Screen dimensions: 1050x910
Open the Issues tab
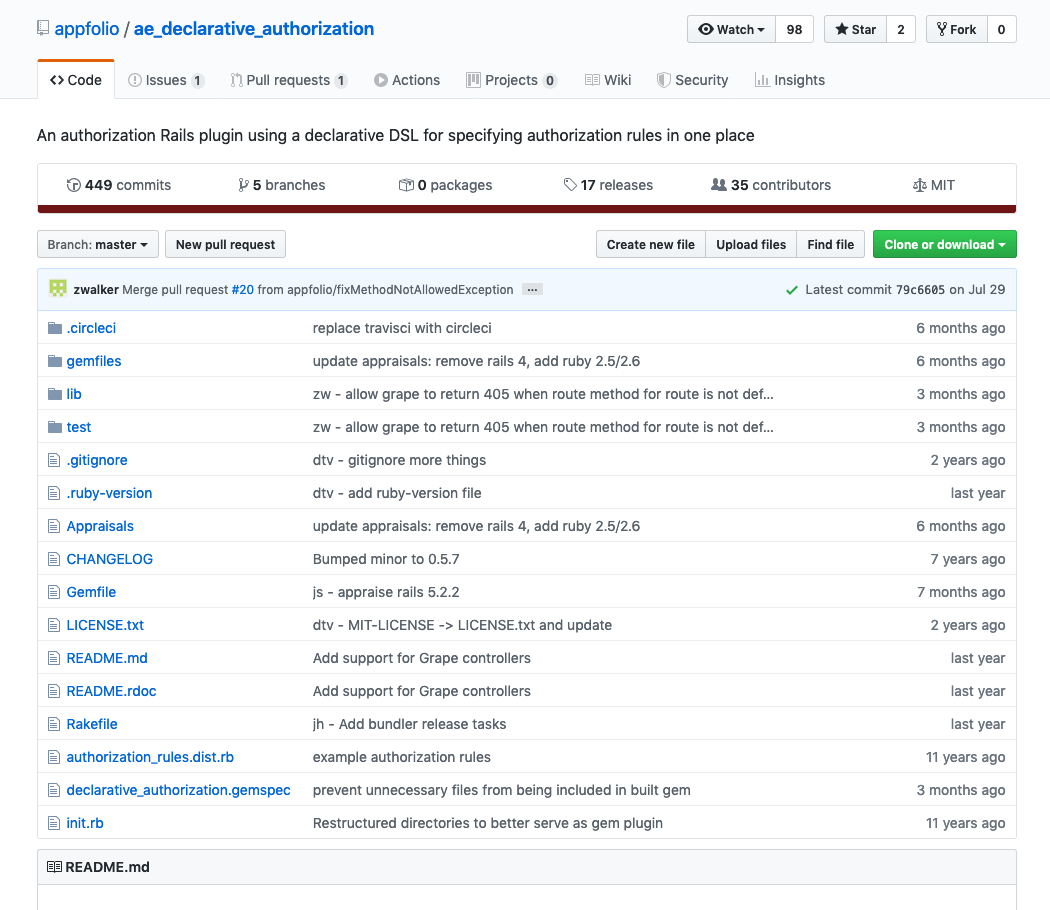click(165, 80)
